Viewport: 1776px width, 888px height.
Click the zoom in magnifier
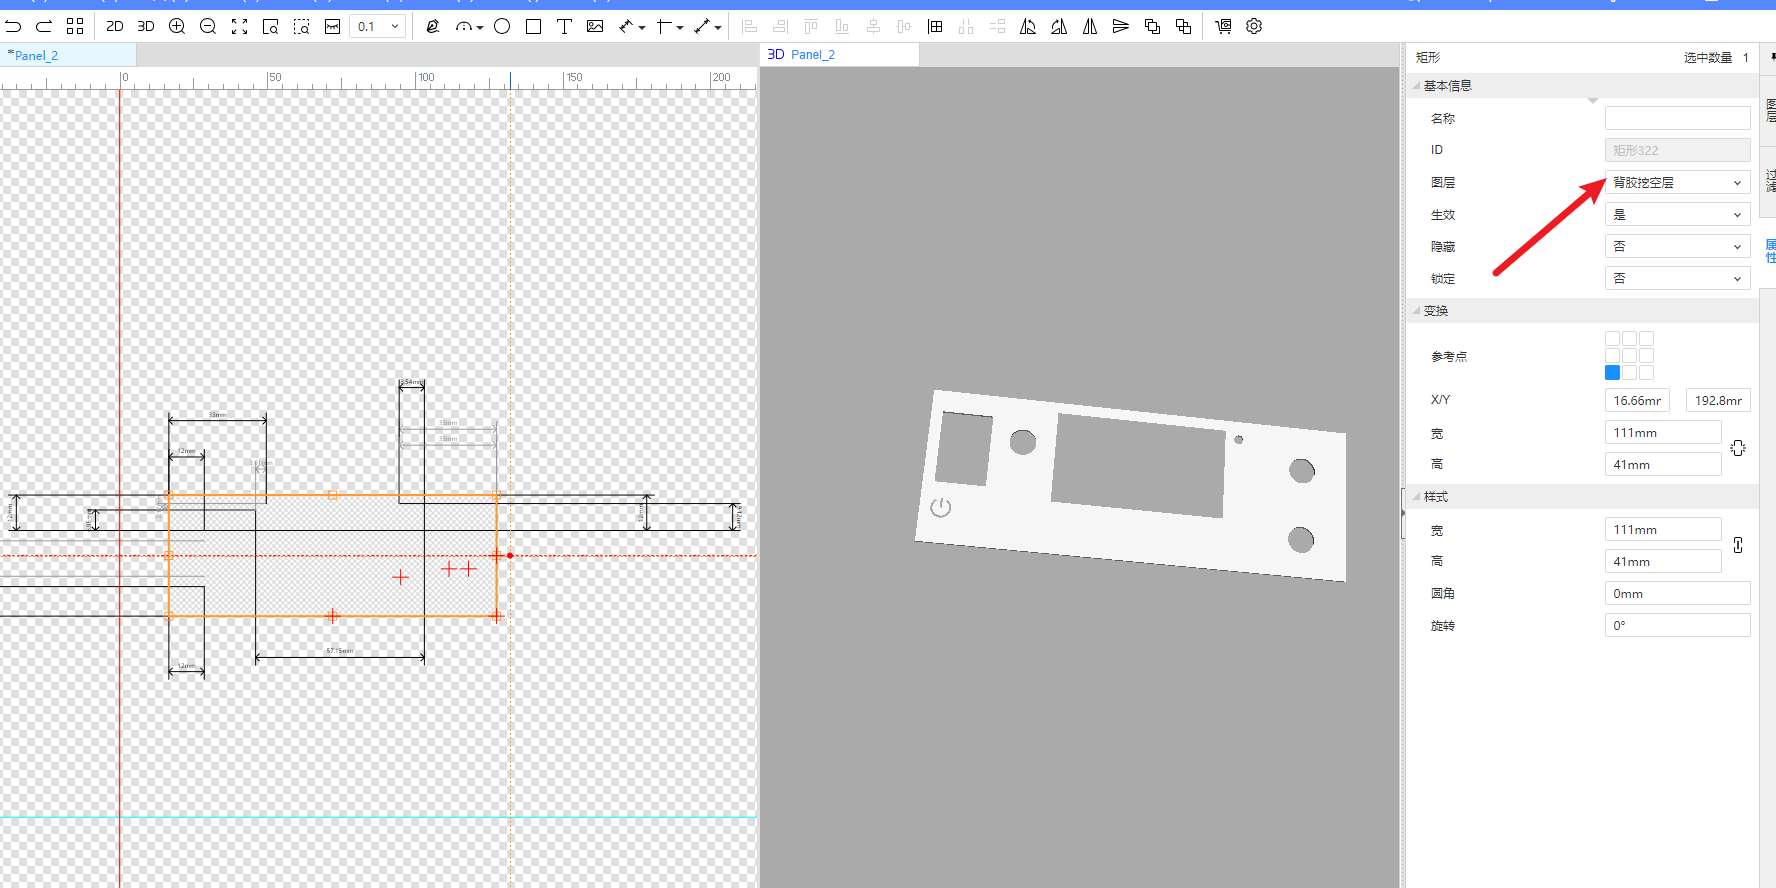177,26
